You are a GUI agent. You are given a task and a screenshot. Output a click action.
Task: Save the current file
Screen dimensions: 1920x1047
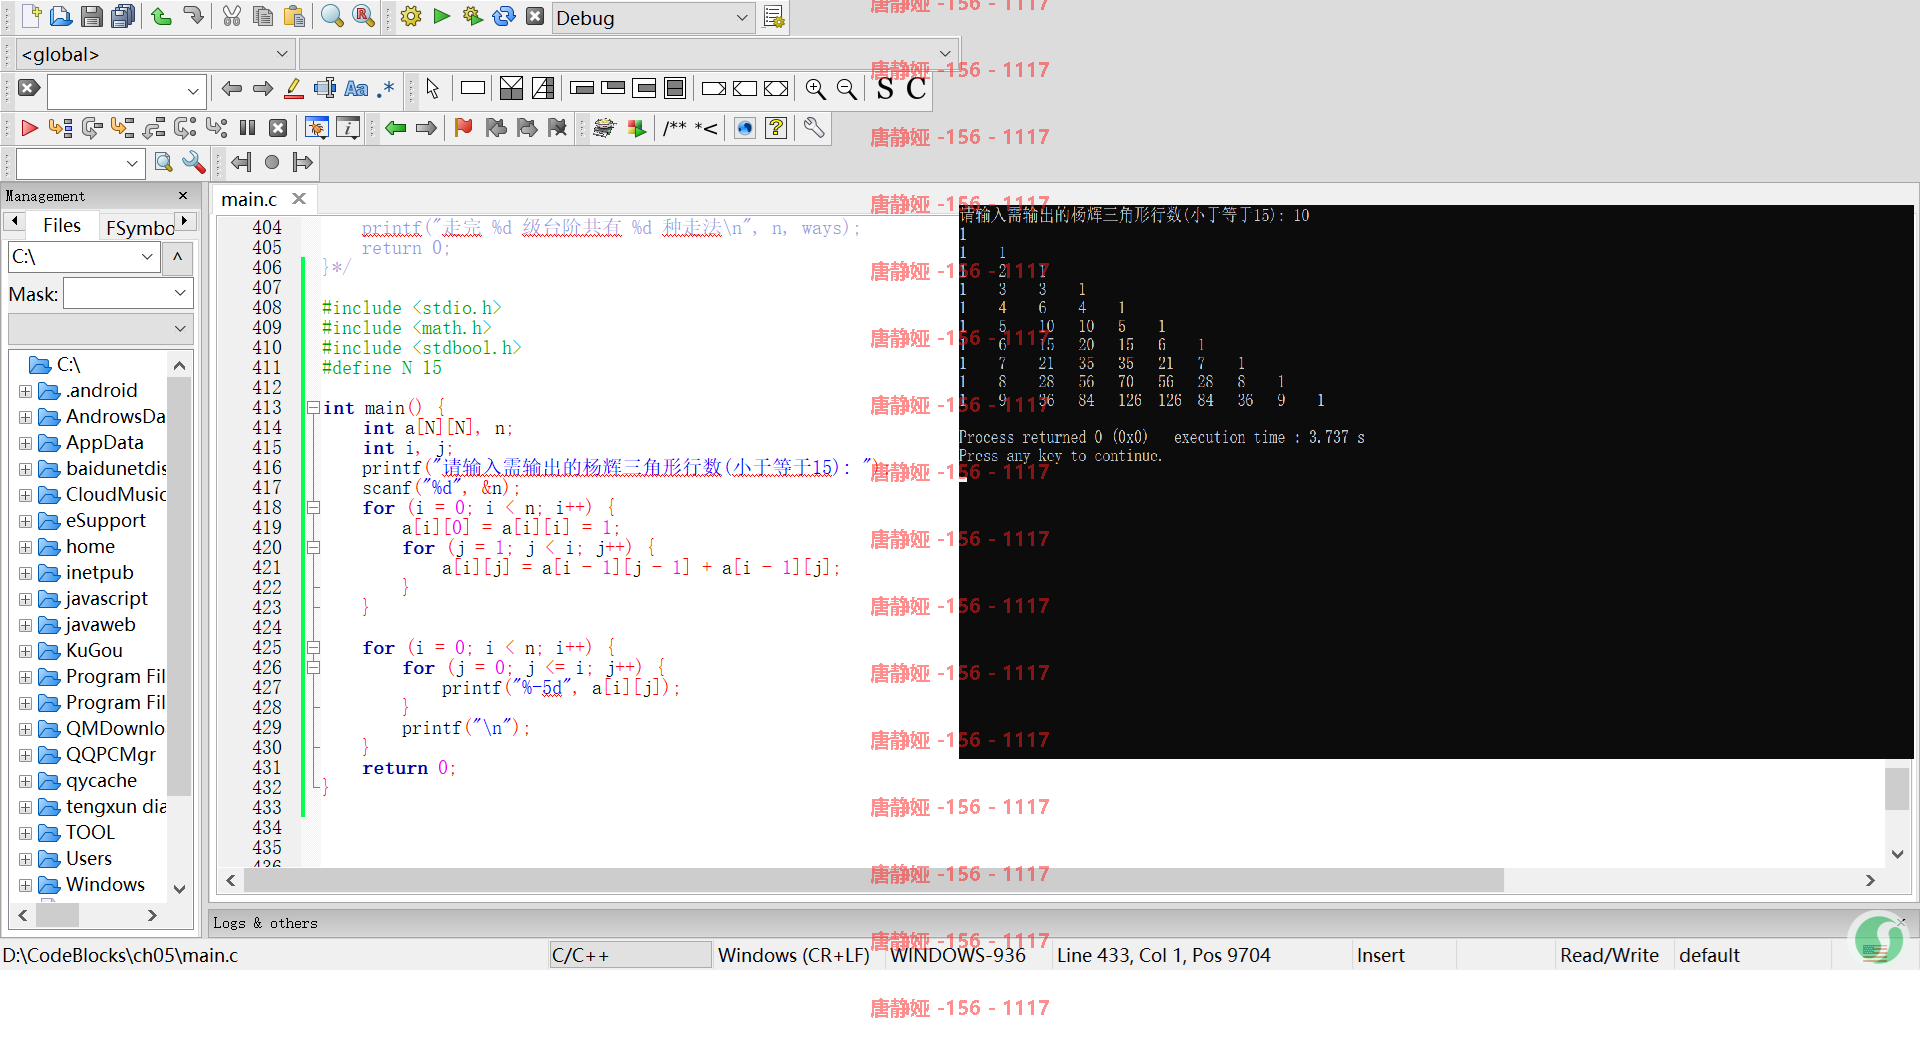92,16
